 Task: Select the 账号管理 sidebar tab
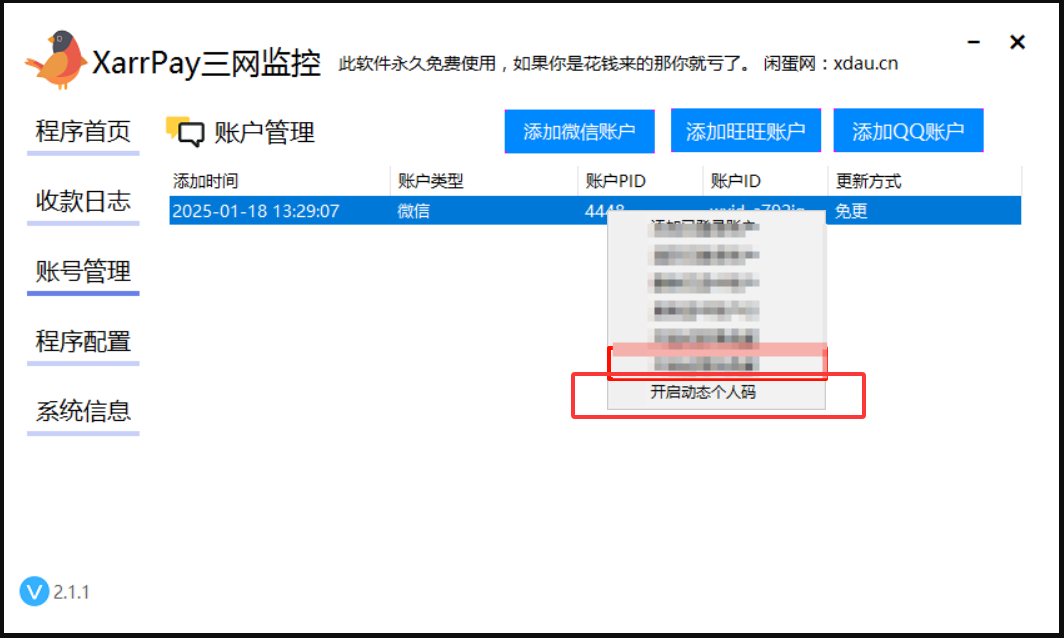83,271
